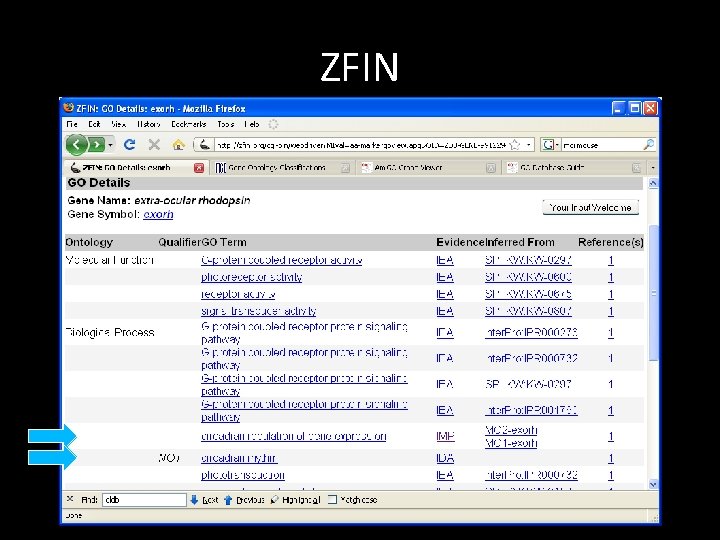The image size is (720, 540).
Task: Go back with the green Back arrow
Action: tap(76, 145)
